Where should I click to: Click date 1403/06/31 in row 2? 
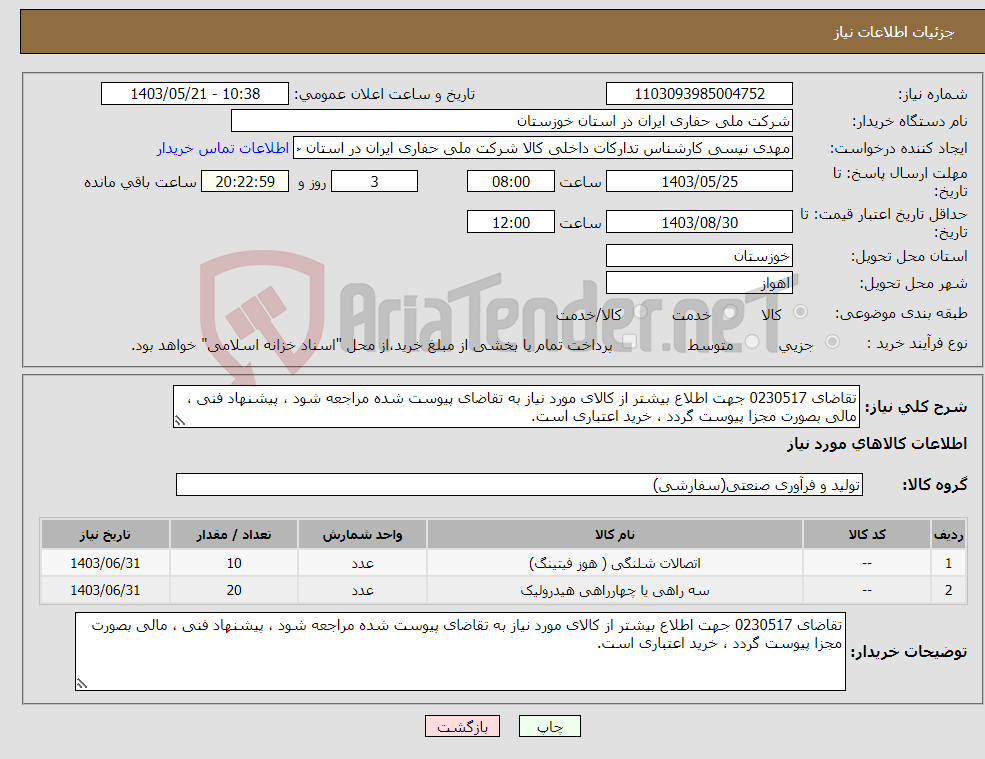(x=105, y=590)
